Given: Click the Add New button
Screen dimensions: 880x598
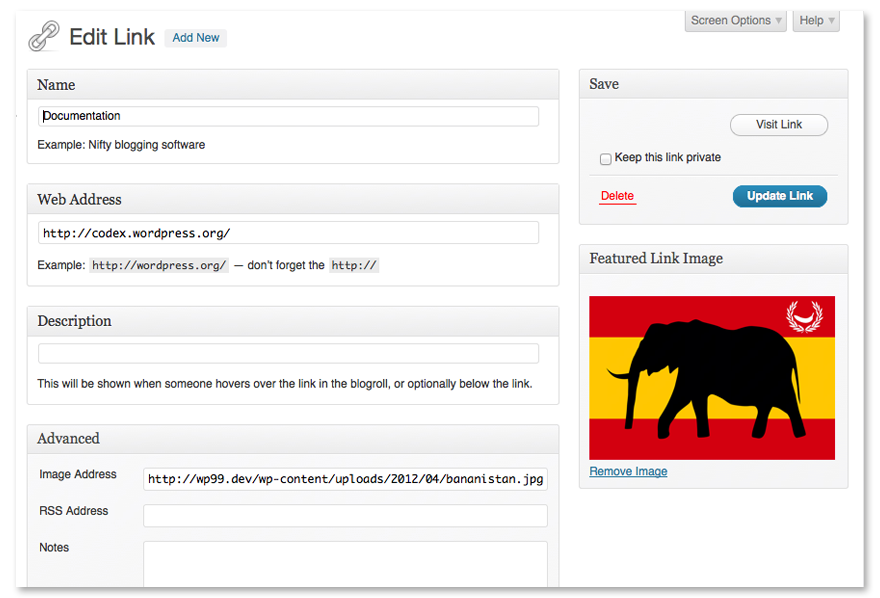Looking at the screenshot, I should point(195,38).
